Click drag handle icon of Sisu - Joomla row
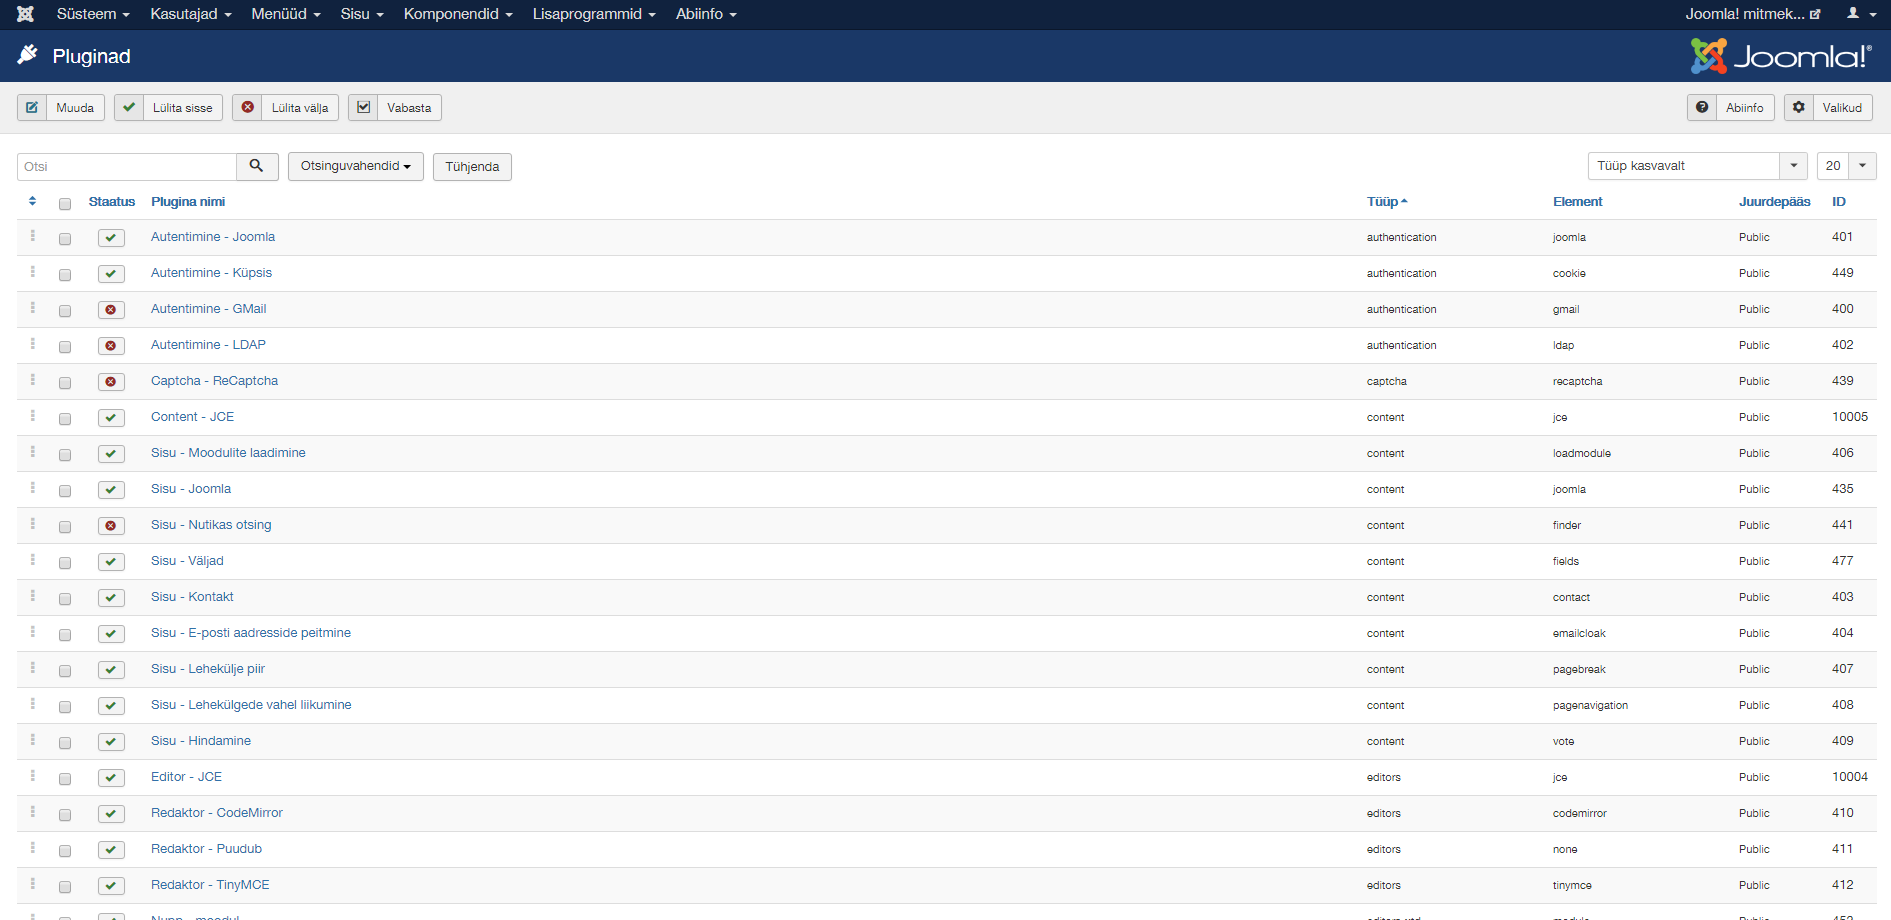 (x=32, y=488)
